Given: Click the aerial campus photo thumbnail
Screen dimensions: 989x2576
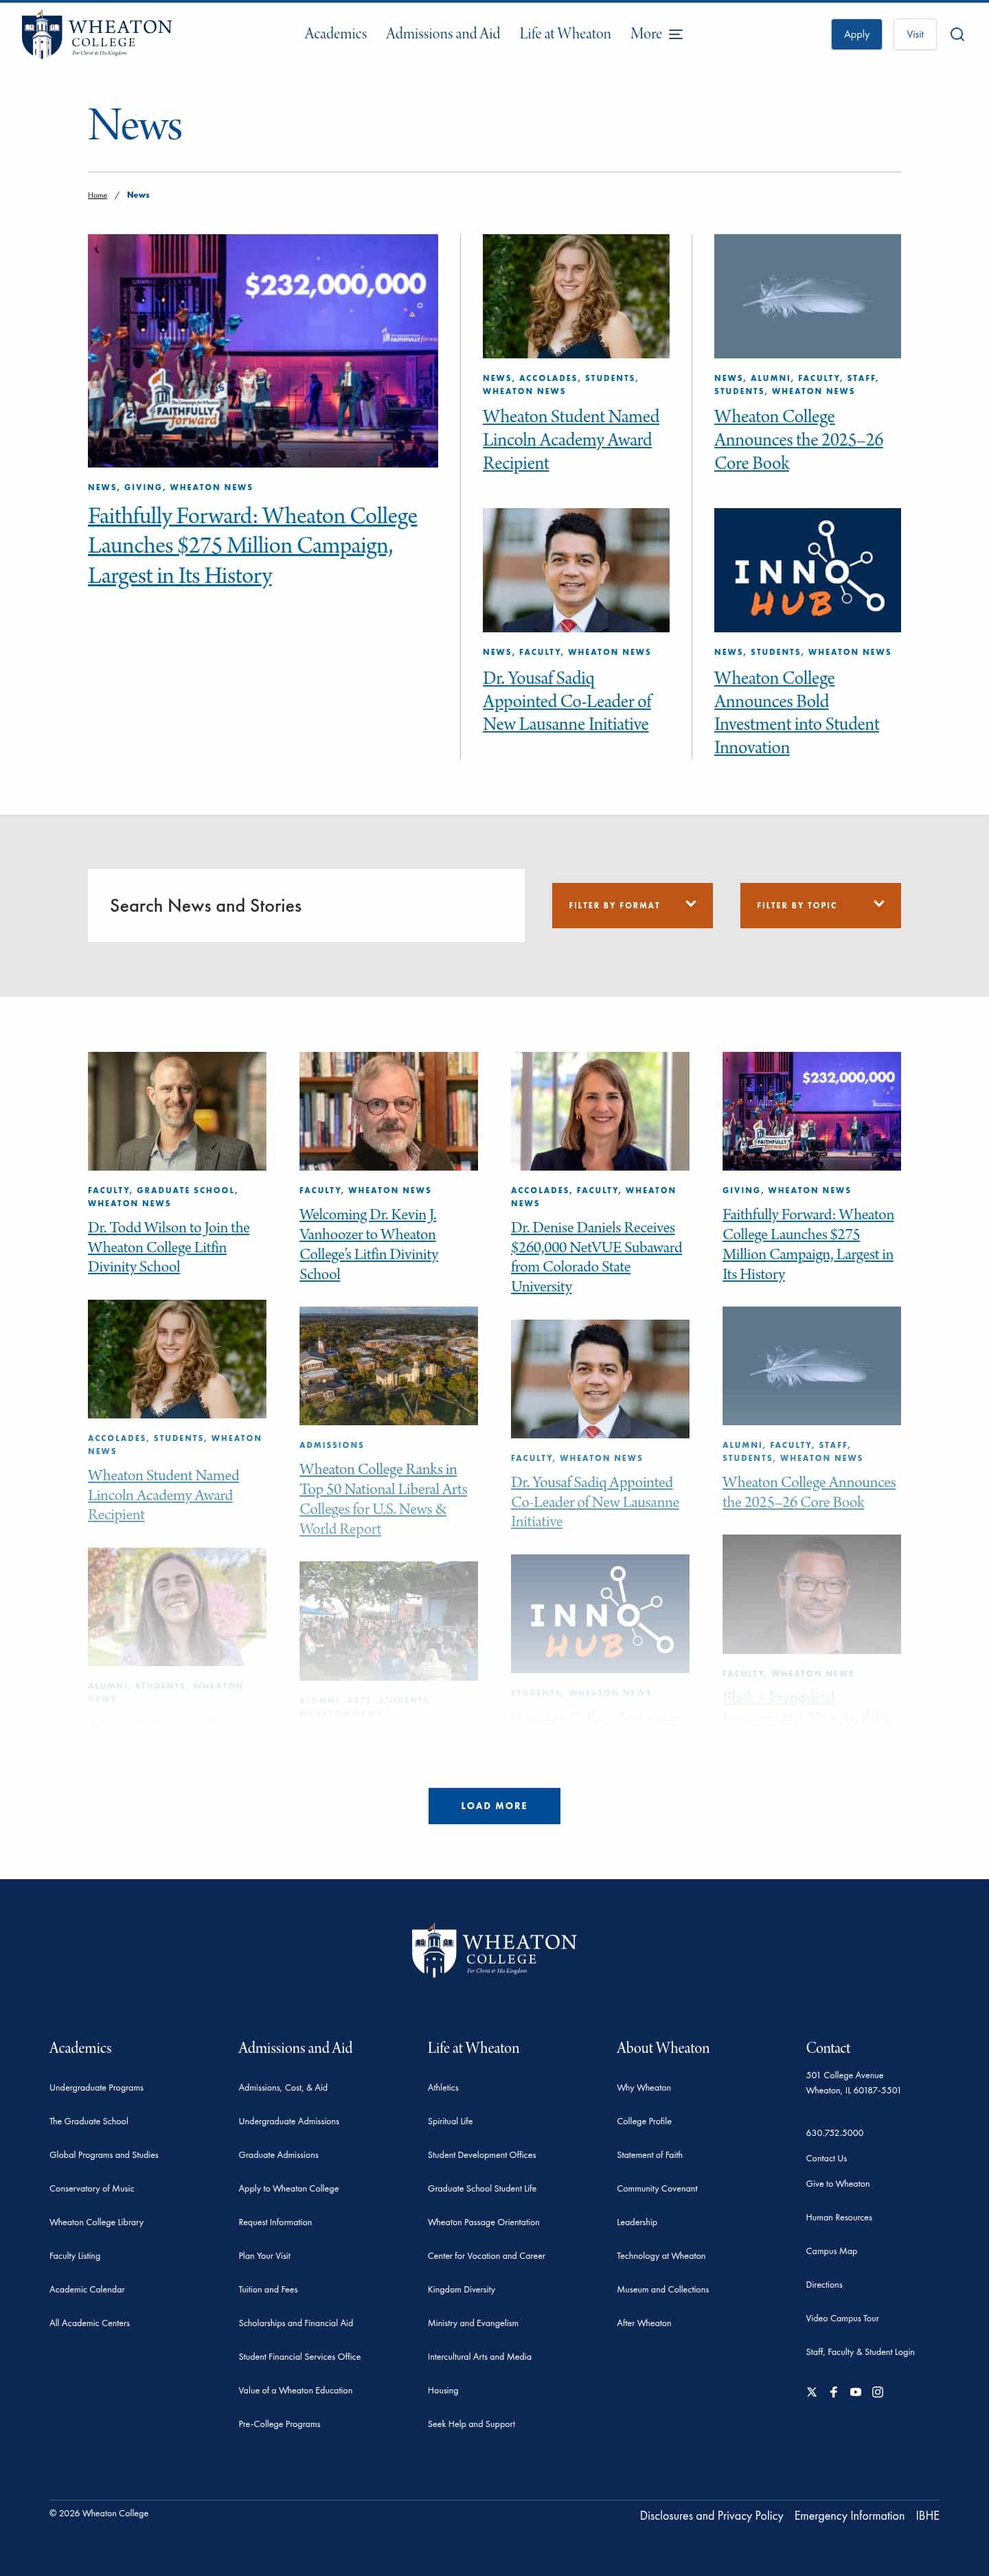Looking at the screenshot, I should 388,1366.
